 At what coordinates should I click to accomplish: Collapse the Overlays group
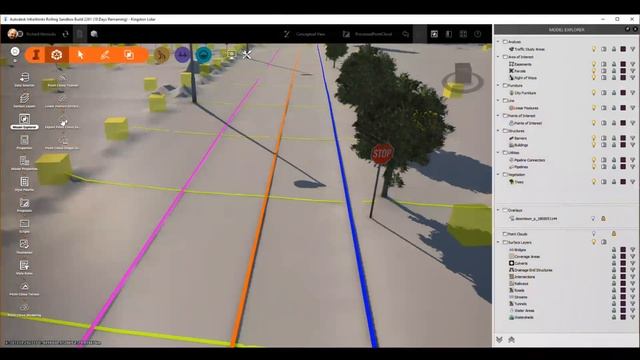pos(498,210)
